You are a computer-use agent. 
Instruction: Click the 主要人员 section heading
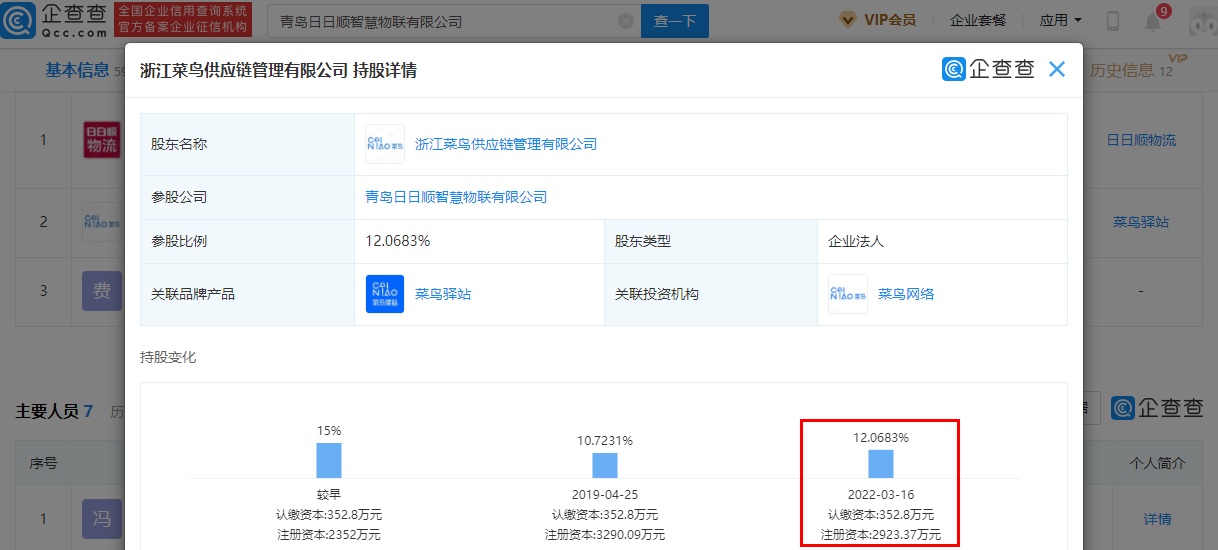point(47,411)
